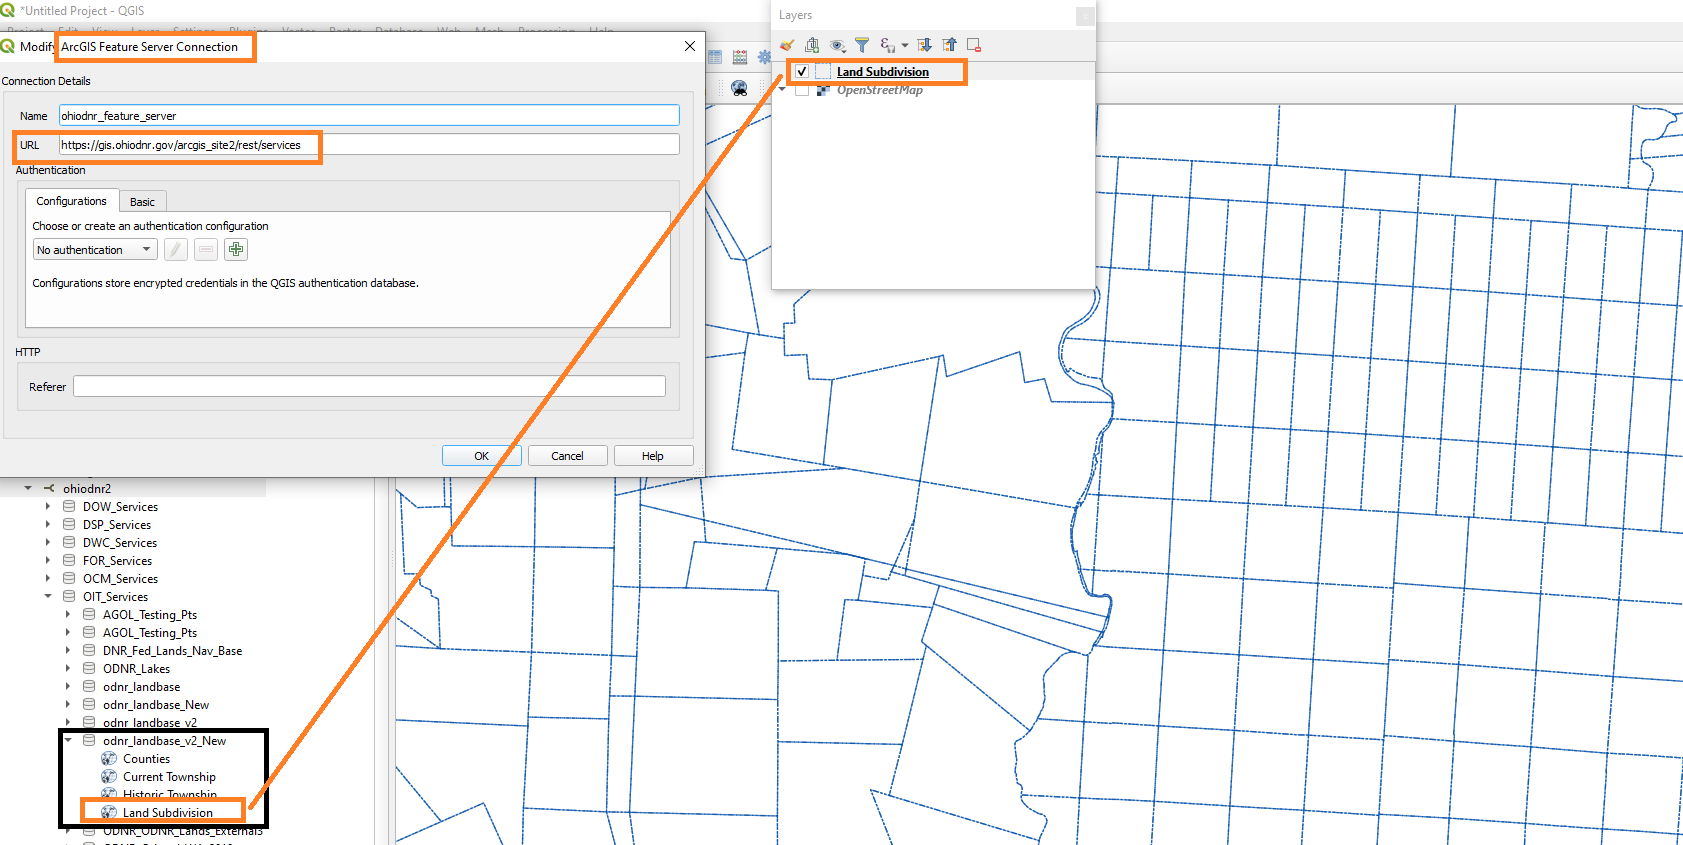Select the odnr_landbase_New service
Screen dimensions: 1683x845
[x=156, y=705]
